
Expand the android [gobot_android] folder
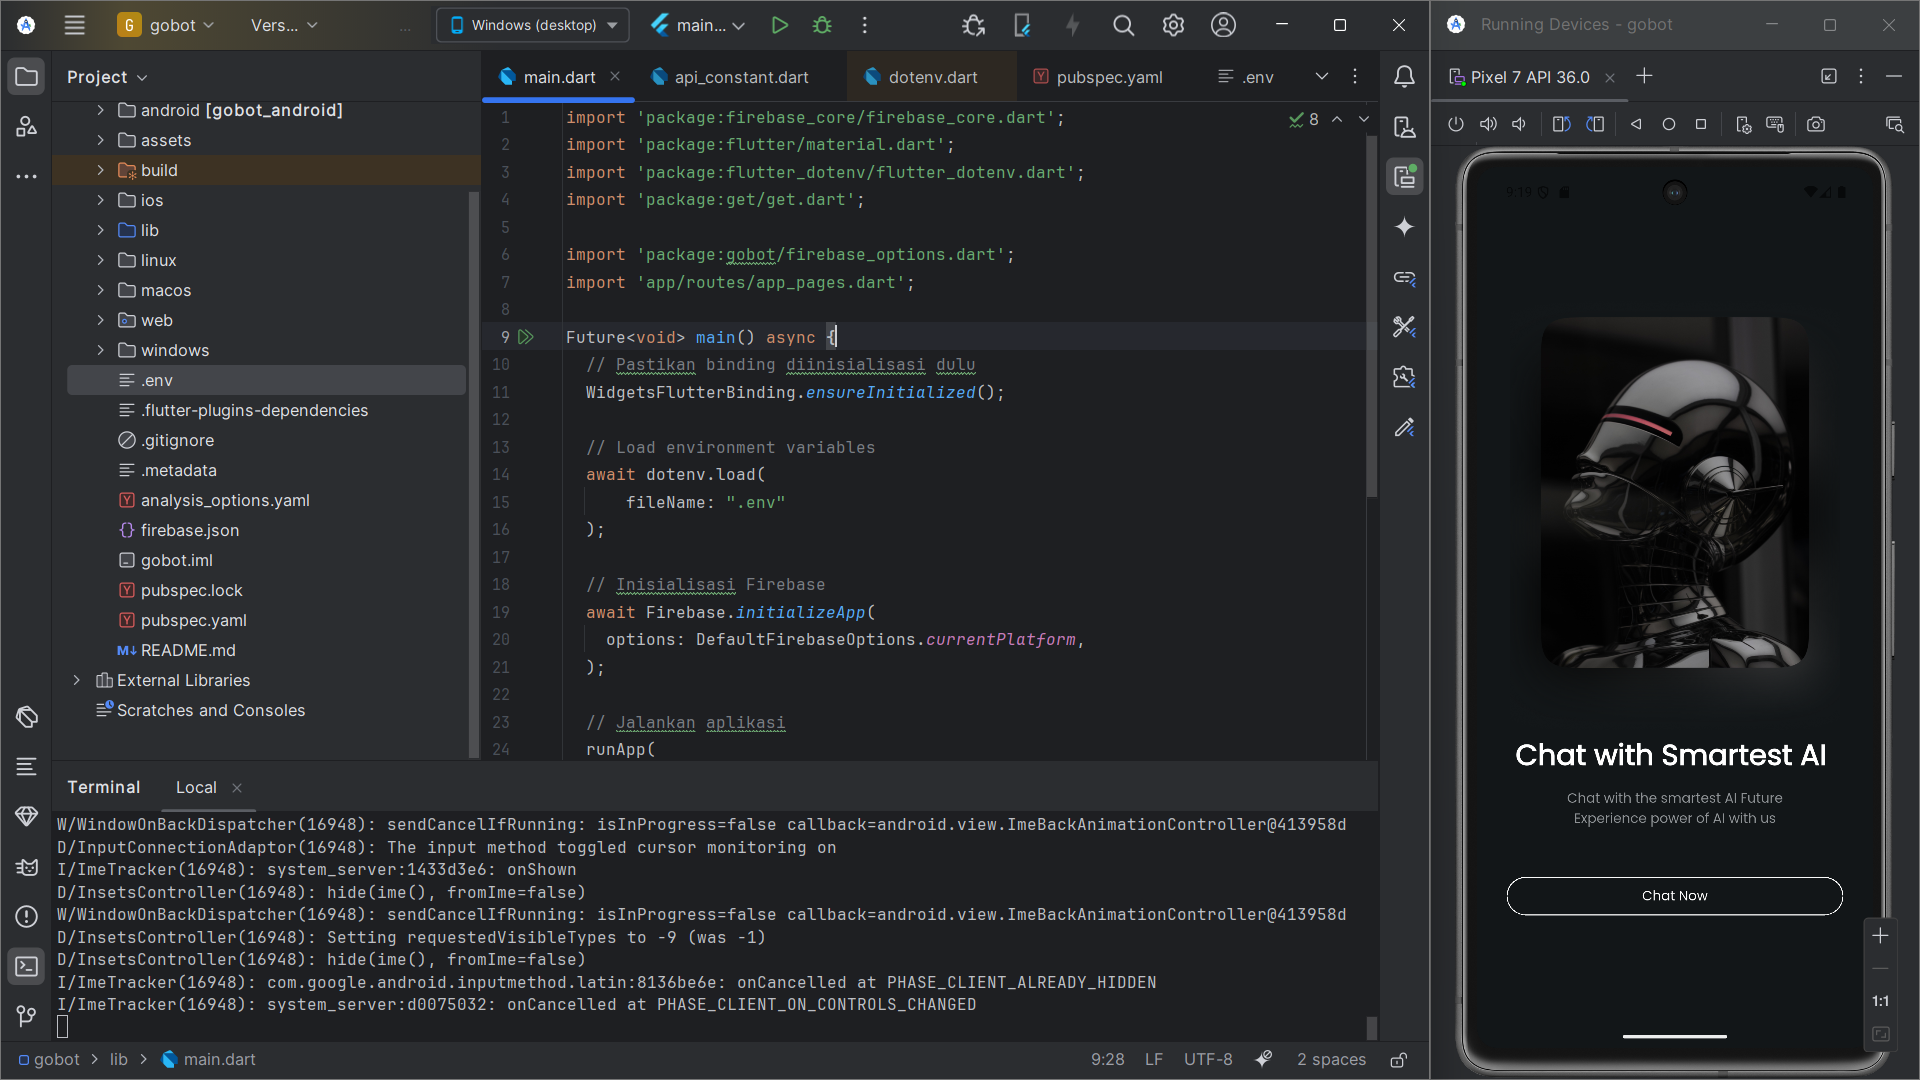click(x=100, y=110)
